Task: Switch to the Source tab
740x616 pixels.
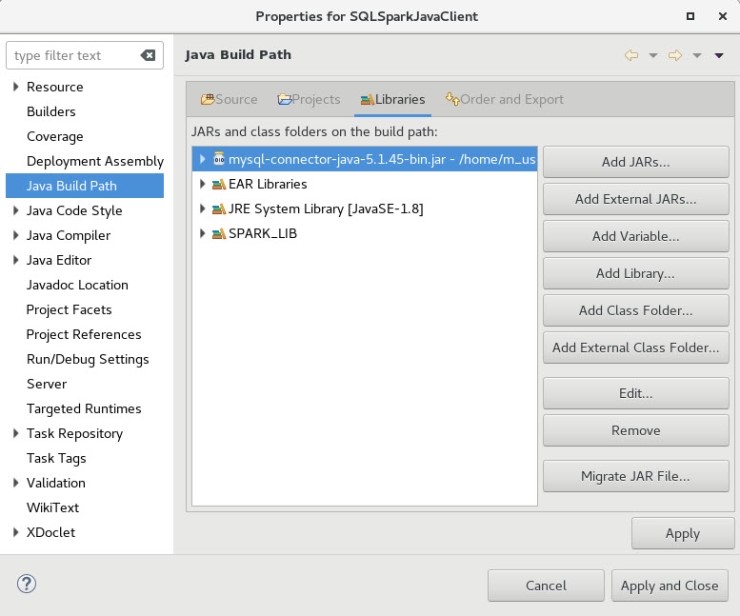Action: [x=229, y=100]
